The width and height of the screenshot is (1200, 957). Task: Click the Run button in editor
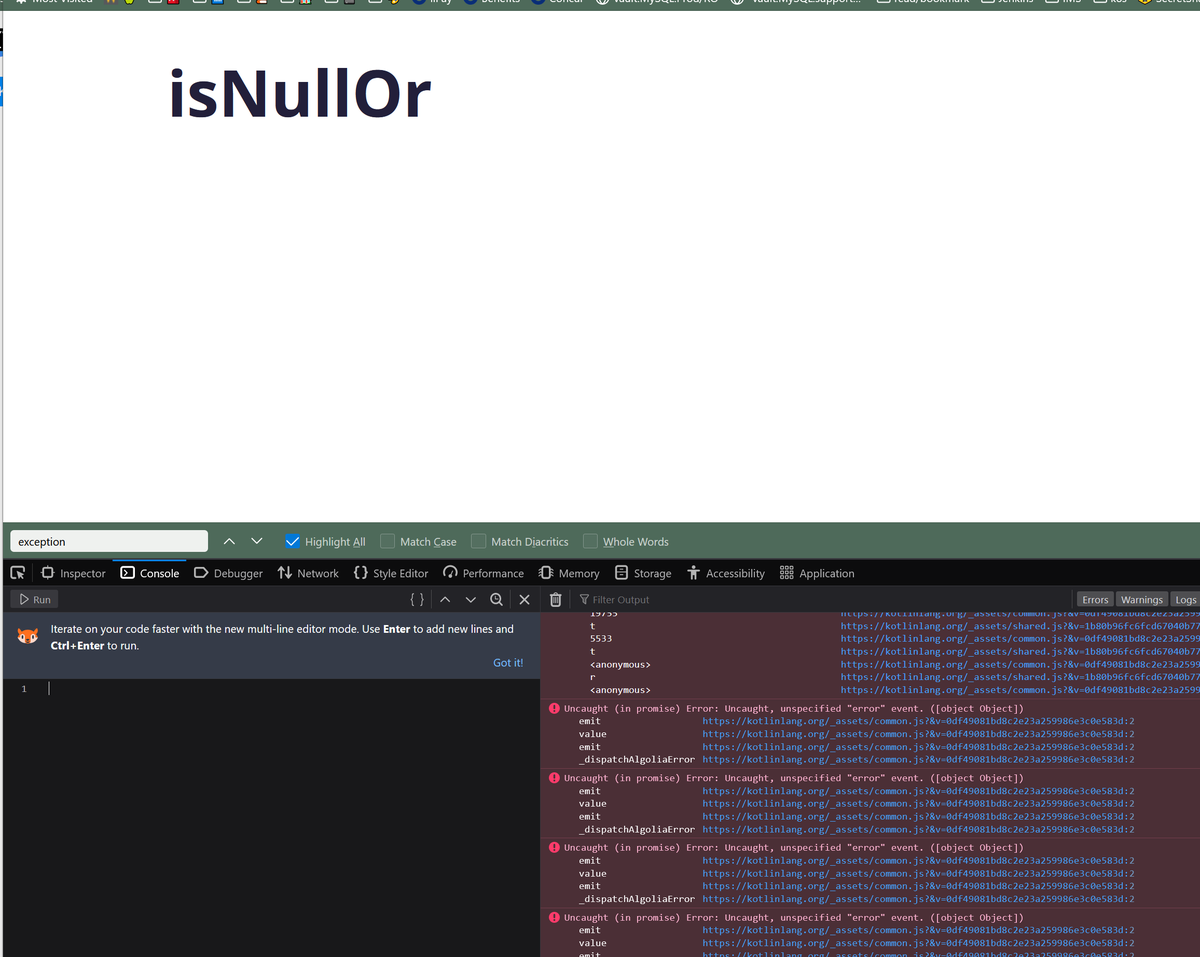pyautogui.click(x=34, y=599)
